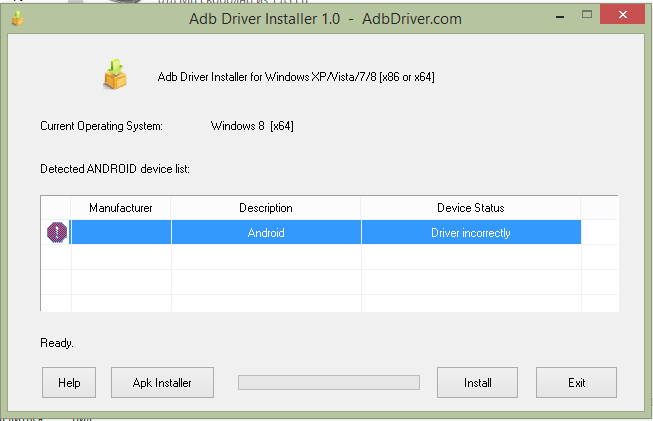Open the Help button
The height and width of the screenshot is (421, 653).
[69, 382]
